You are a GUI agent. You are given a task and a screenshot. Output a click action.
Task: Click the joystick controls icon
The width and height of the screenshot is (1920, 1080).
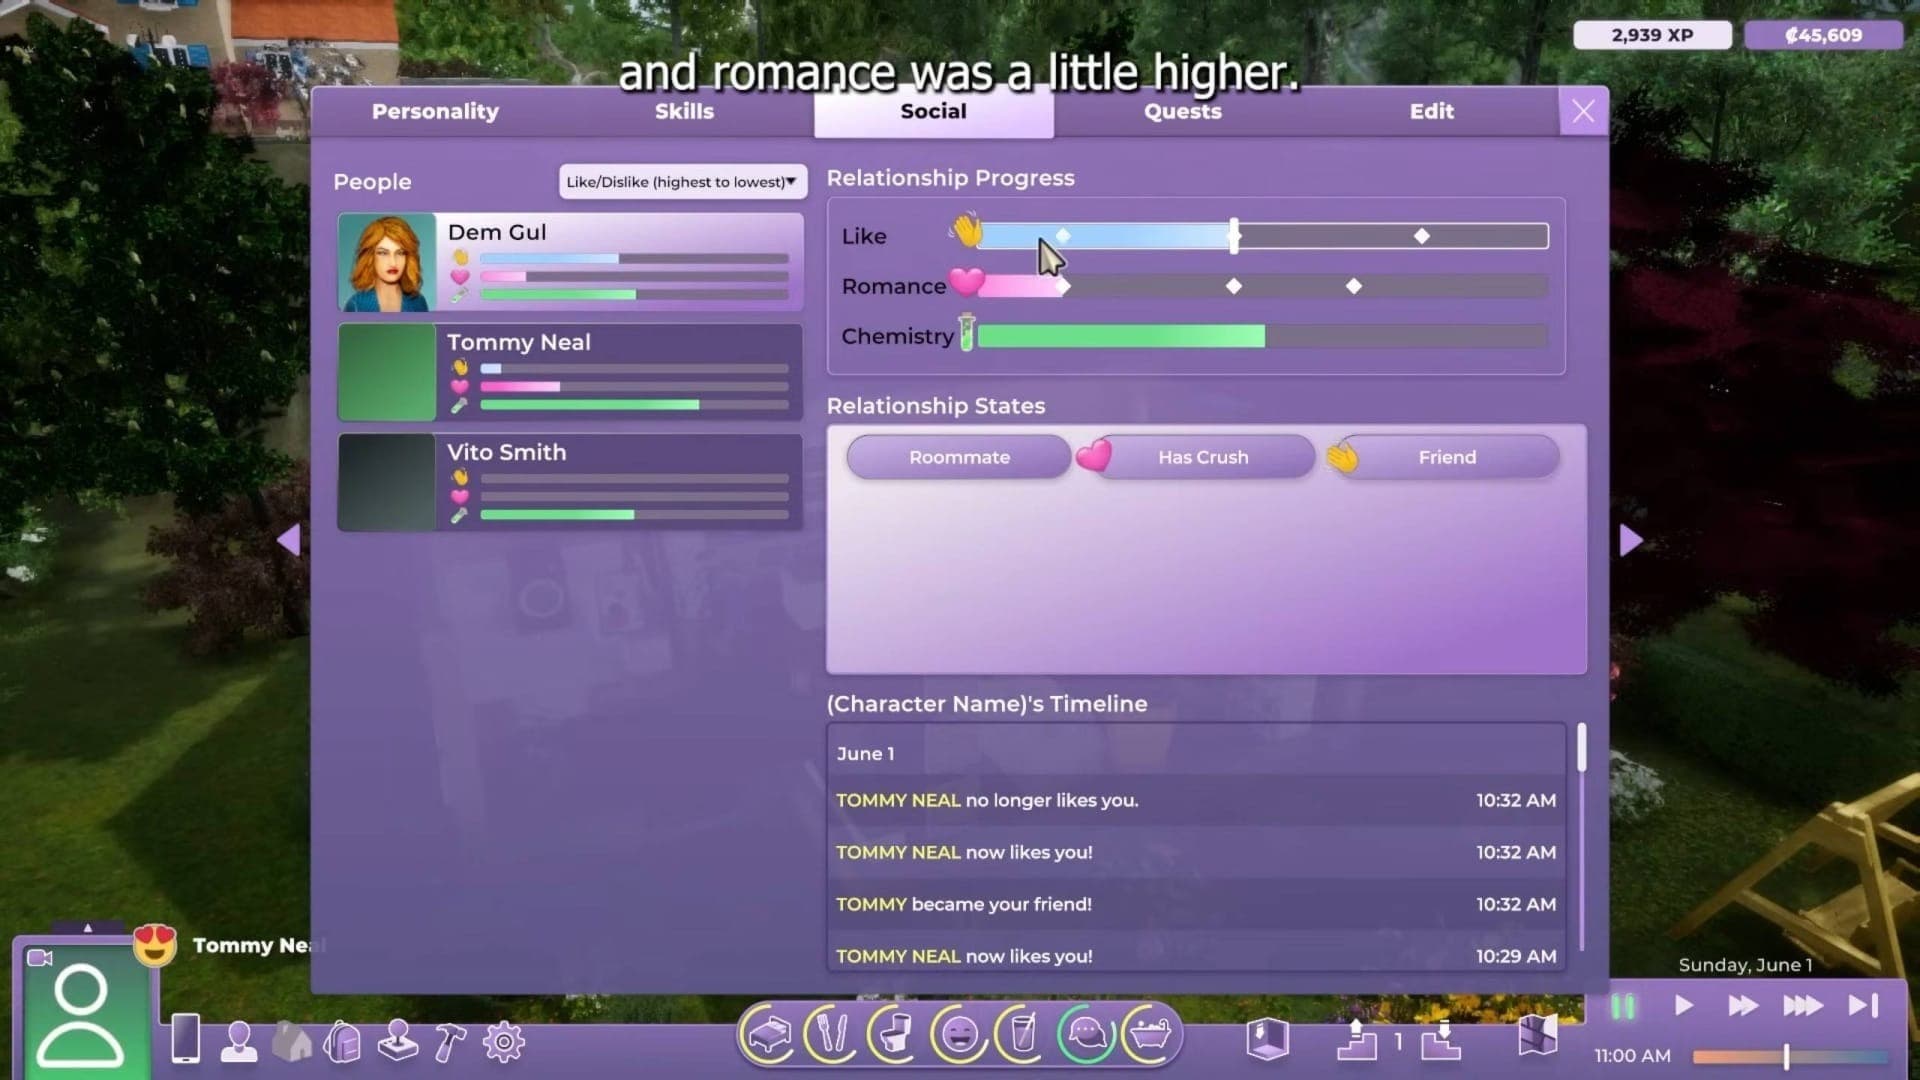click(x=397, y=1041)
